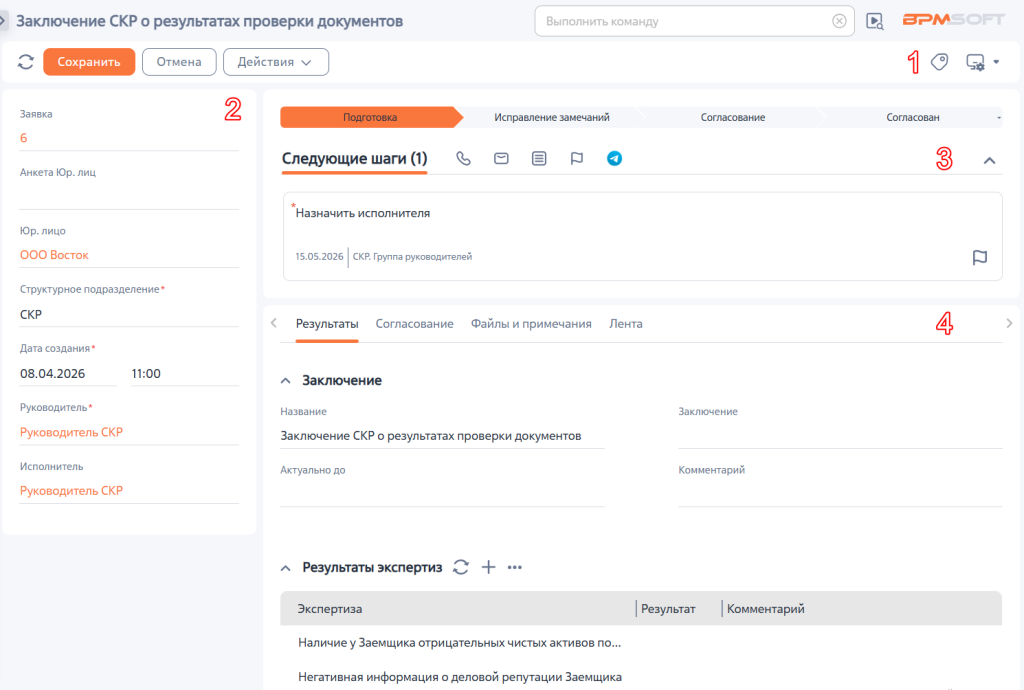Click the creation time field 11:00

[x=185, y=374]
